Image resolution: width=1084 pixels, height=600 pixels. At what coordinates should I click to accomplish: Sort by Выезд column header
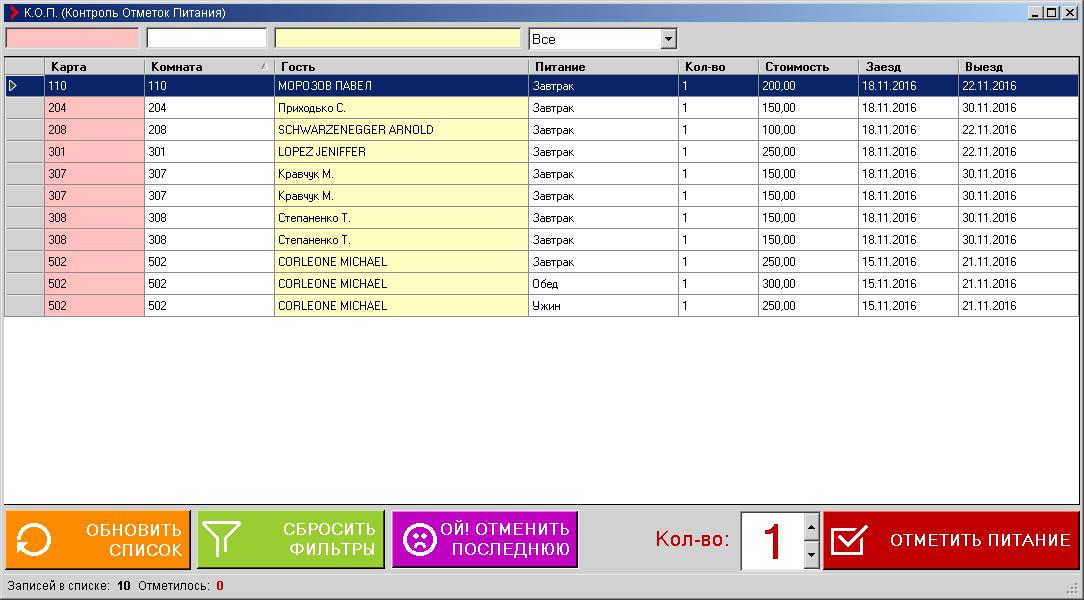[x=1018, y=66]
